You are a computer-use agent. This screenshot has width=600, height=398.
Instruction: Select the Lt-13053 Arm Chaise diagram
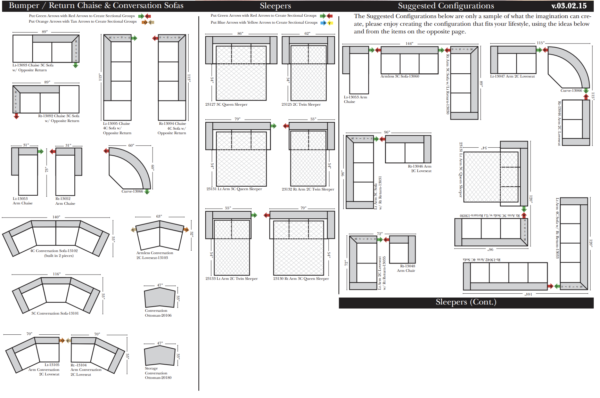(25, 171)
